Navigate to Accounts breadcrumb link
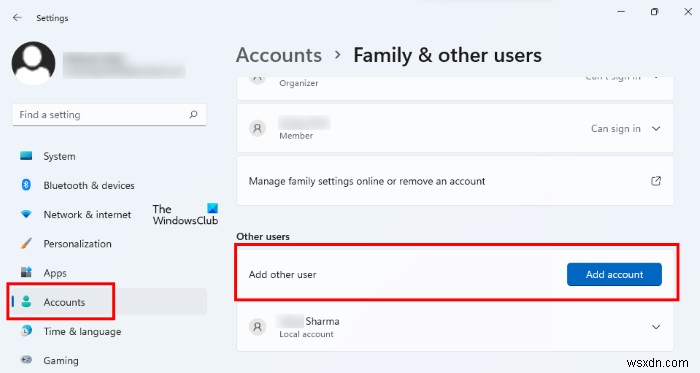Viewport: 700px width, 373px height. (279, 55)
